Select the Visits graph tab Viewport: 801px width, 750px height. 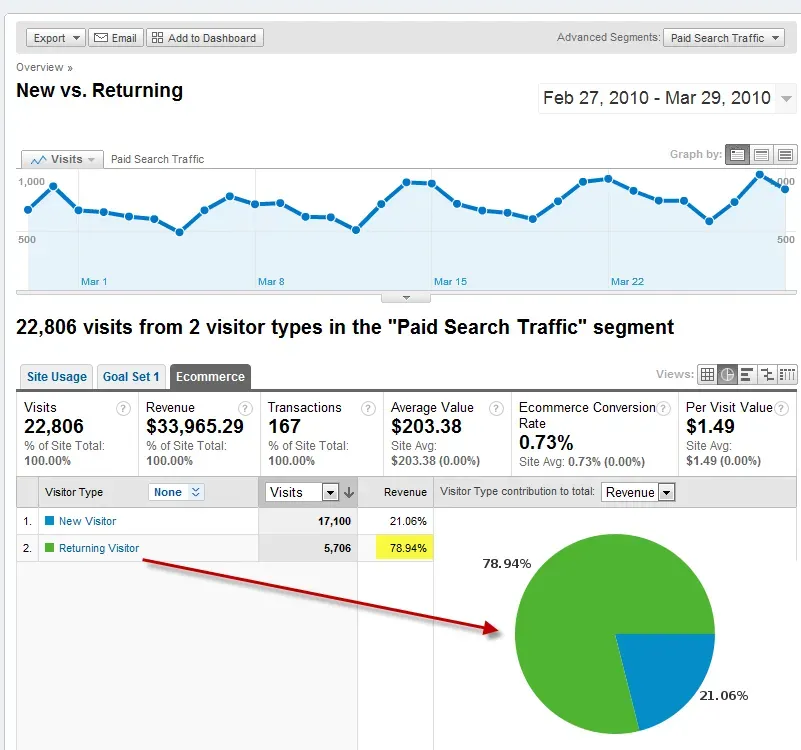61,158
